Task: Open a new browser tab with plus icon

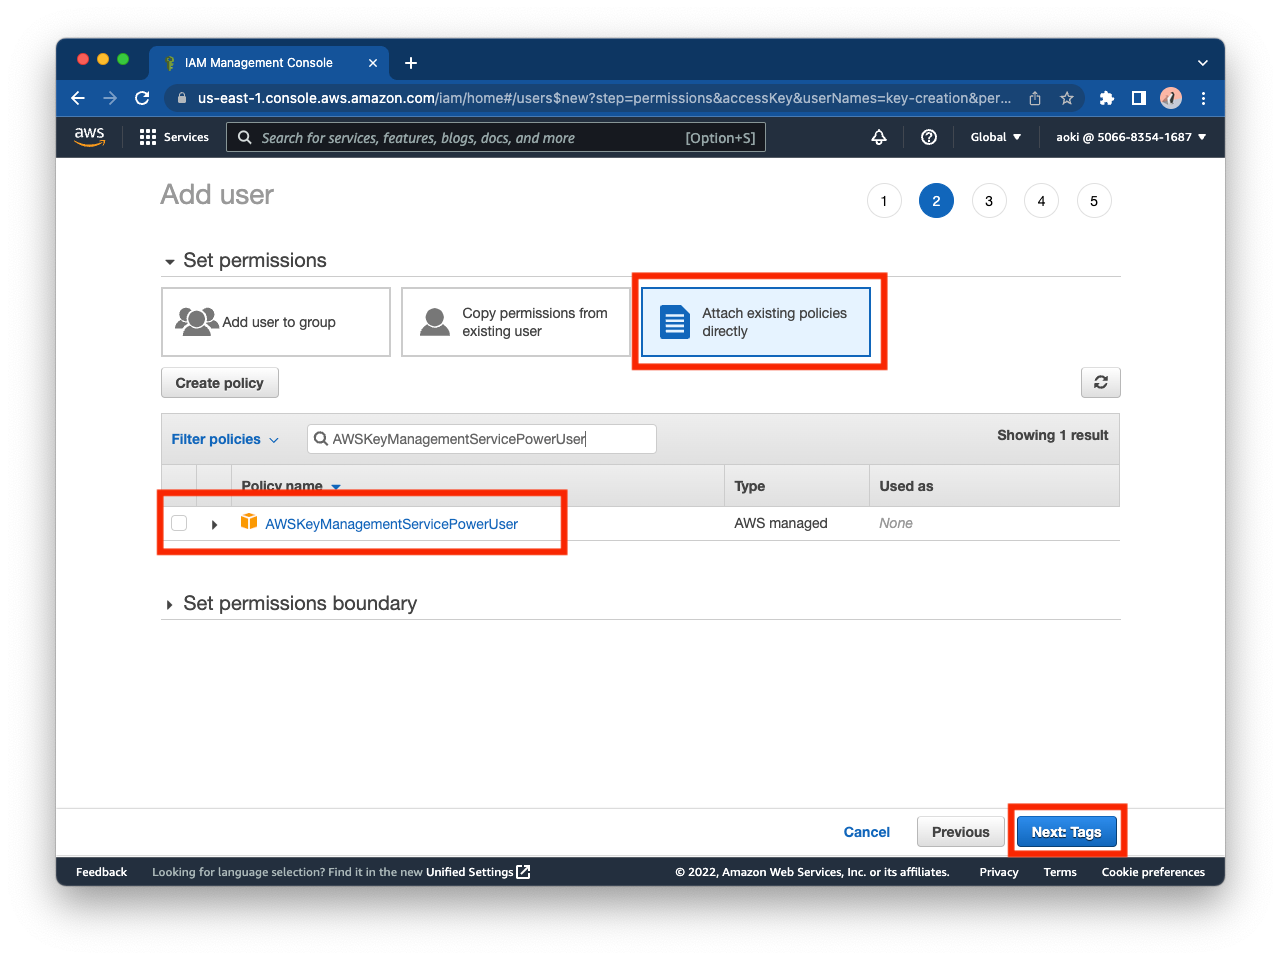Action: 411,63
